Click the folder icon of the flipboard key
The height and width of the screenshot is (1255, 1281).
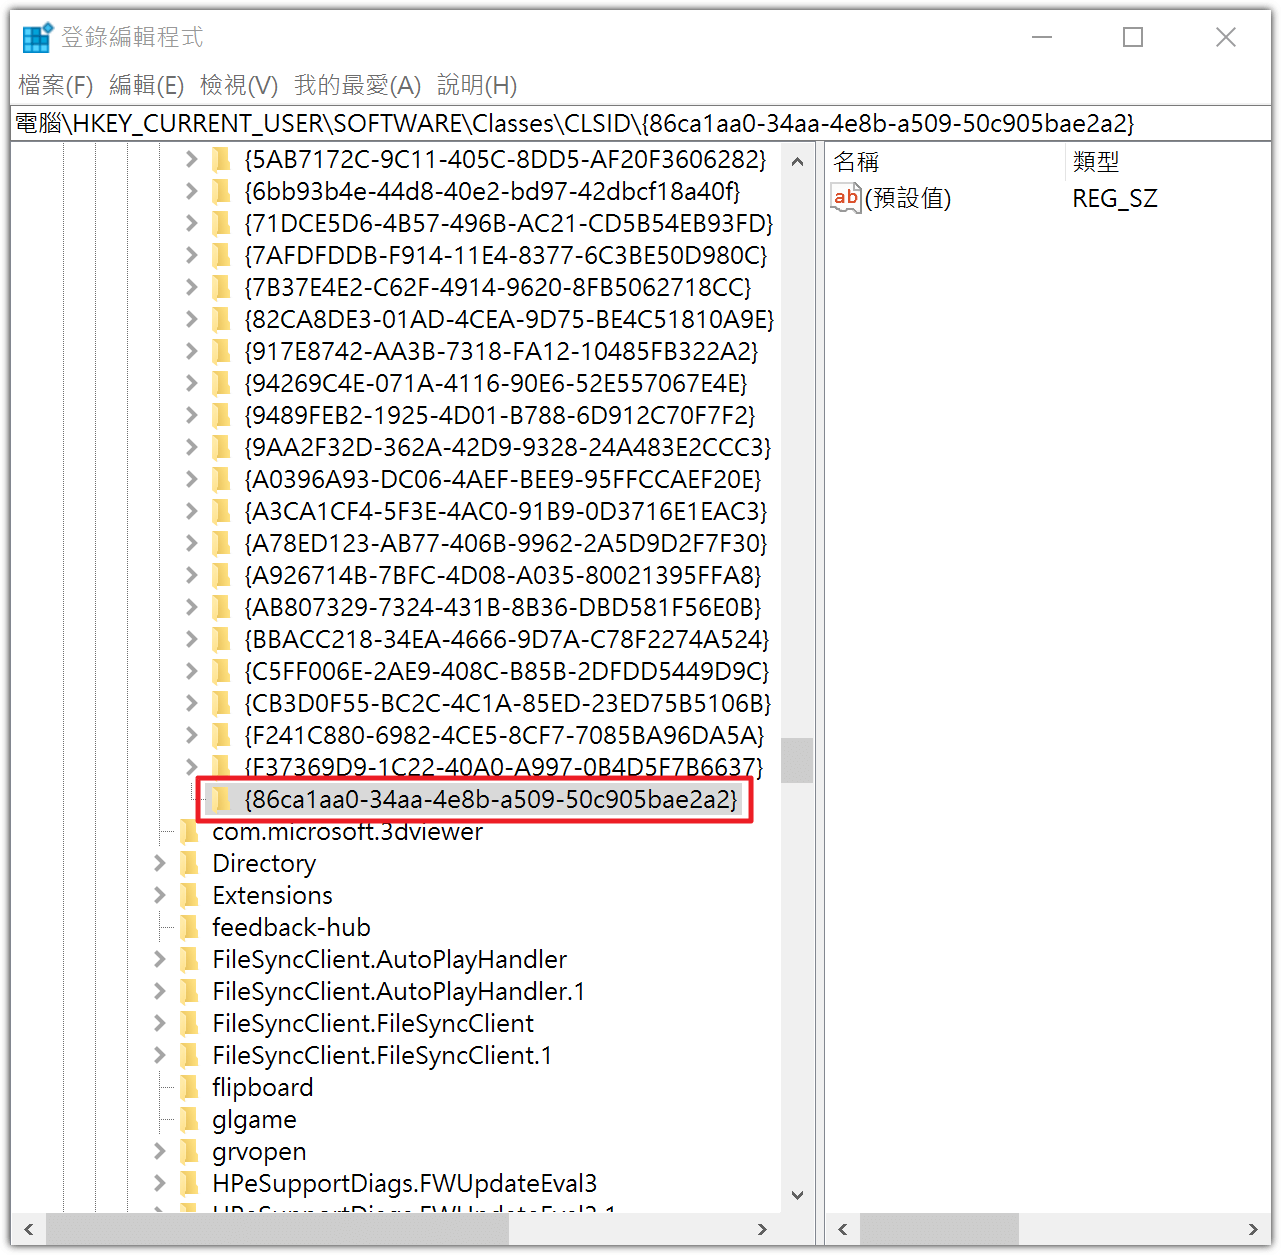coord(189,1087)
